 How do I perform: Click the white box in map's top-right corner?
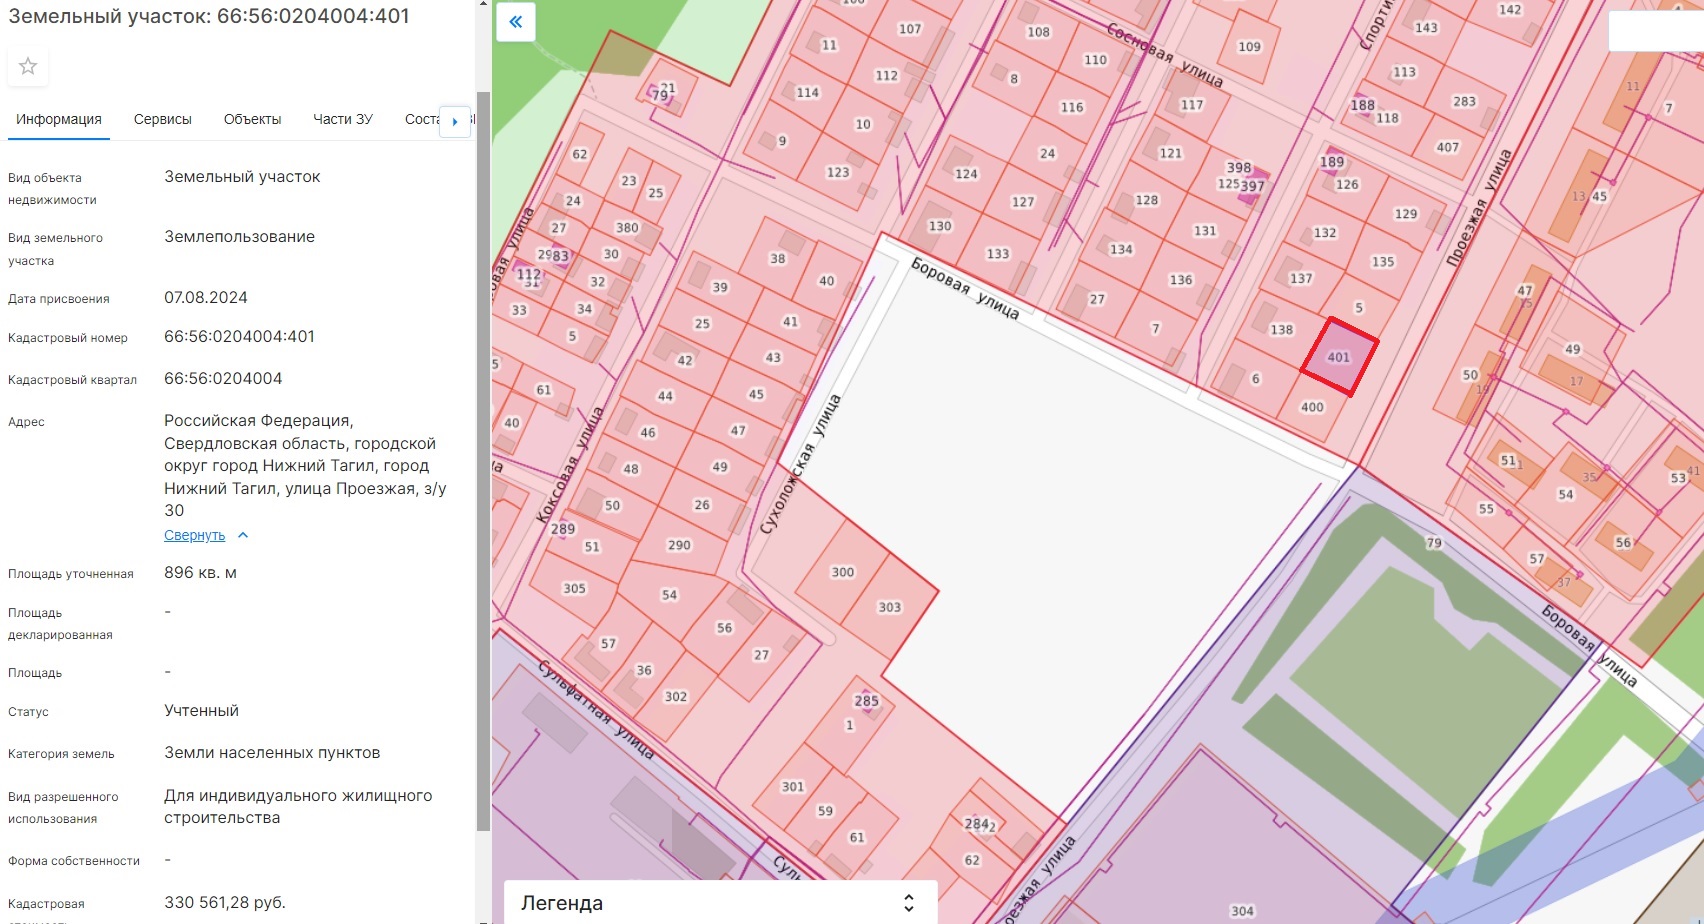(x=1655, y=31)
